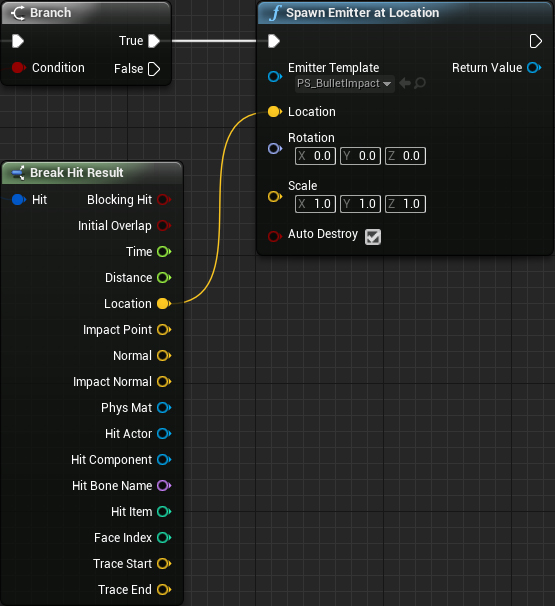Select the Branch node title
The width and height of the screenshot is (555, 606).
pos(51,13)
